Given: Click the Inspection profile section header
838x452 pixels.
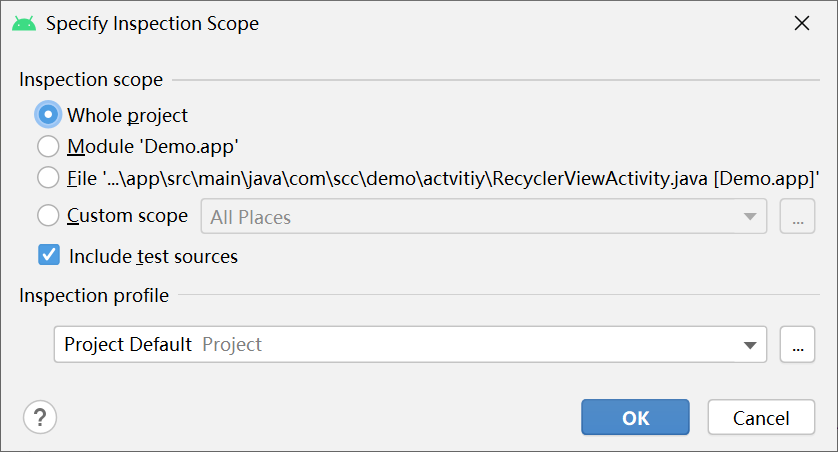Looking at the screenshot, I should click(94, 295).
